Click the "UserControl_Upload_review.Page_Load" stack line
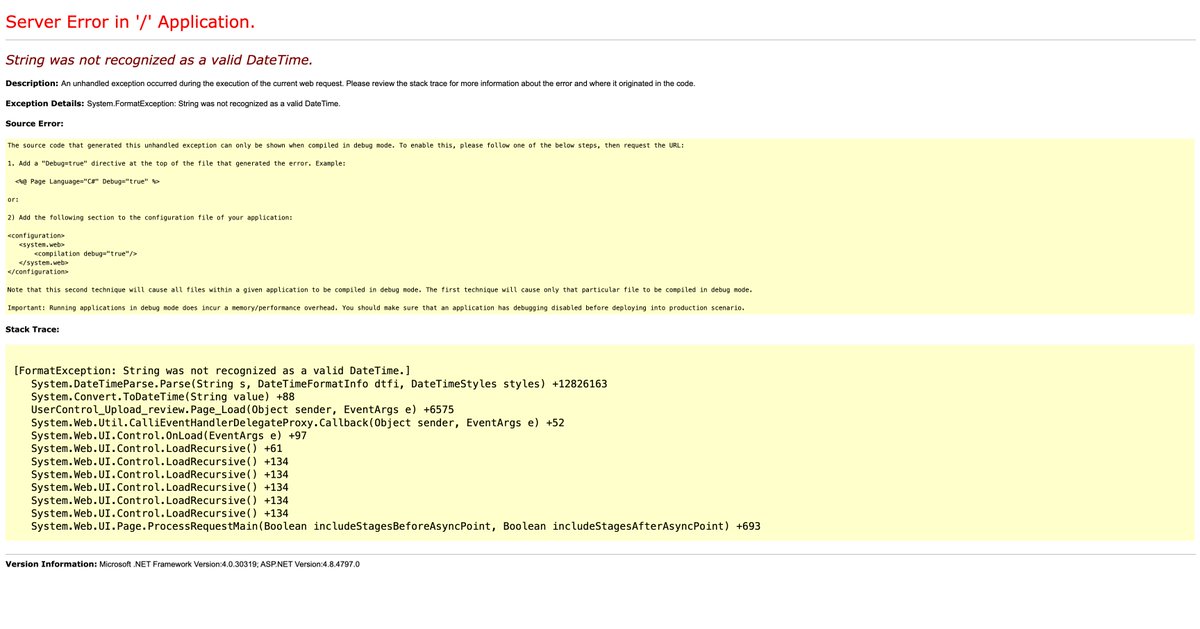The image size is (1200, 629). (242, 410)
